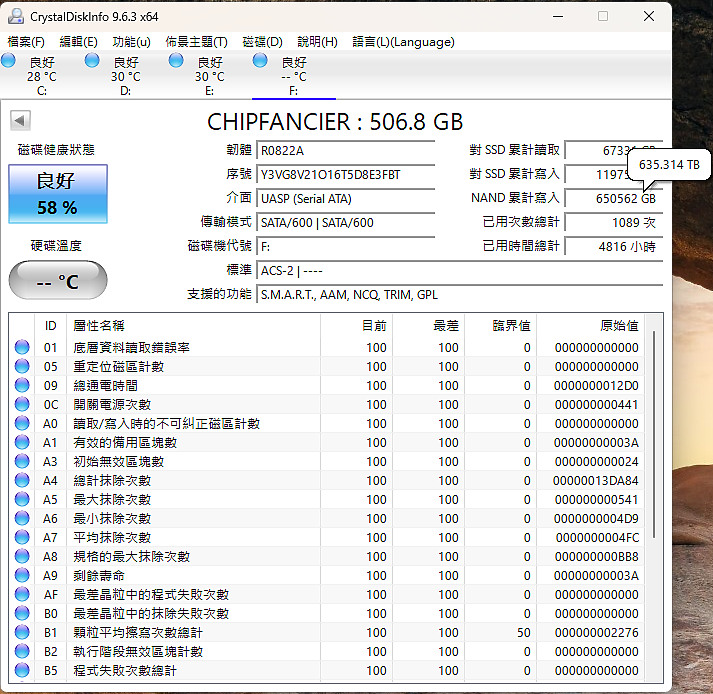Click power on count value 1089 次
Image resolution: width=713 pixels, height=694 pixels.
coord(613,222)
